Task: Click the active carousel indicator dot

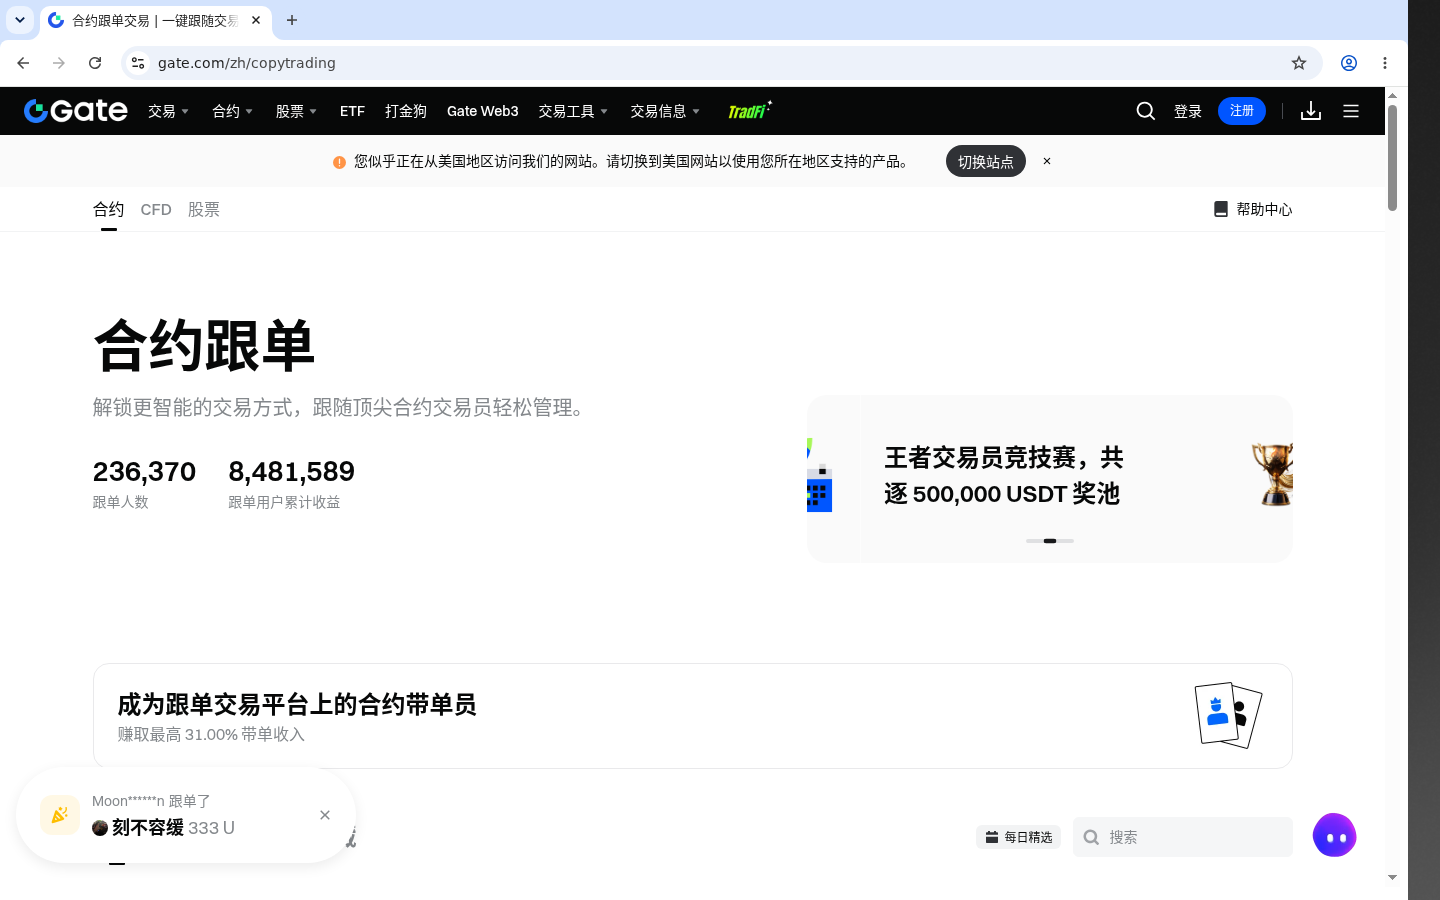Action: [x=1050, y=541]
